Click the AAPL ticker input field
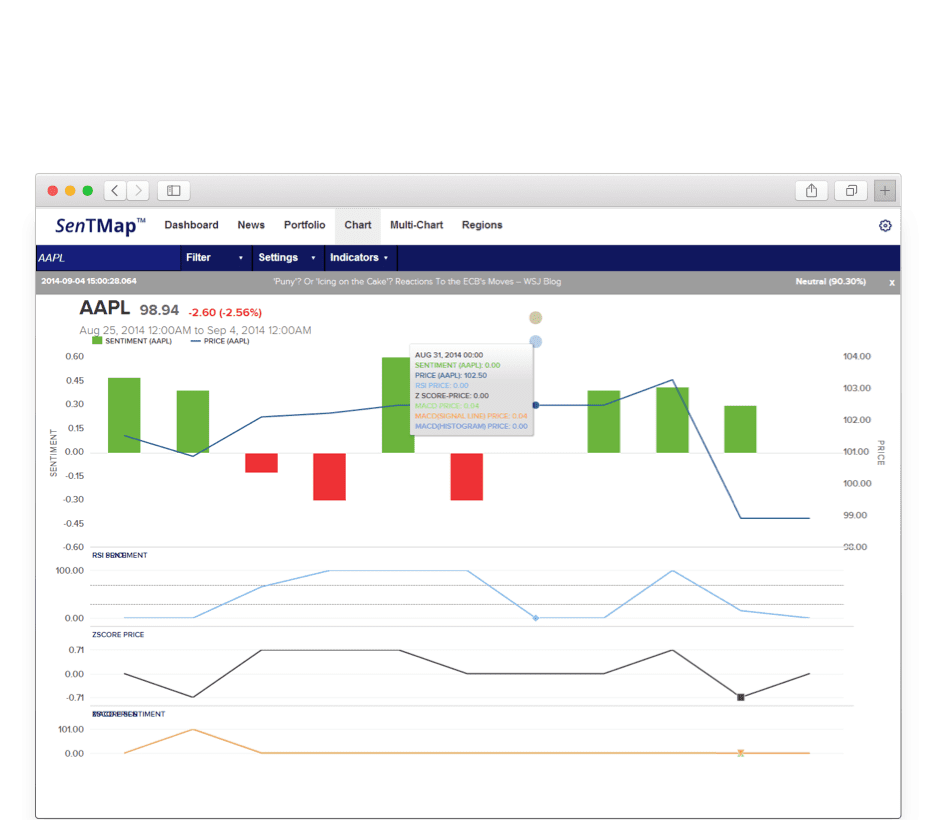 coord(108,258)
